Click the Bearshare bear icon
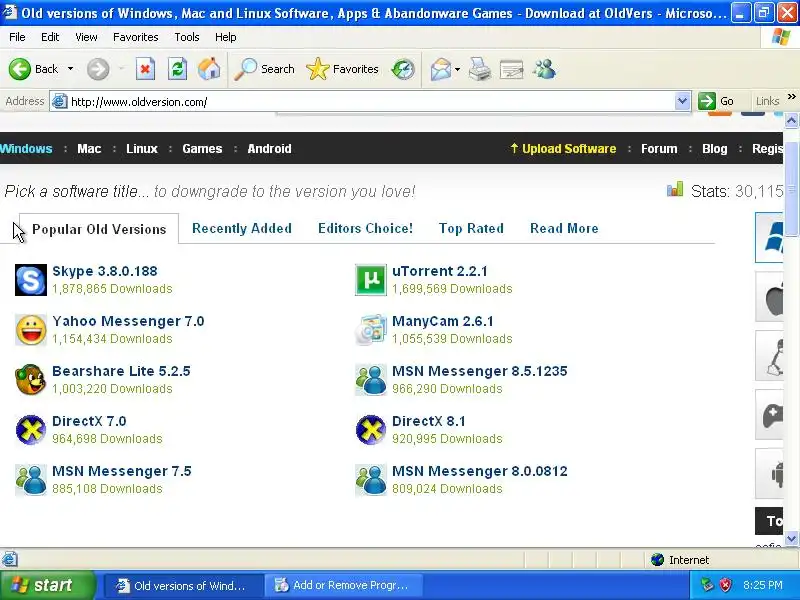This screenshot has width=800, height=600. point(31,380)
